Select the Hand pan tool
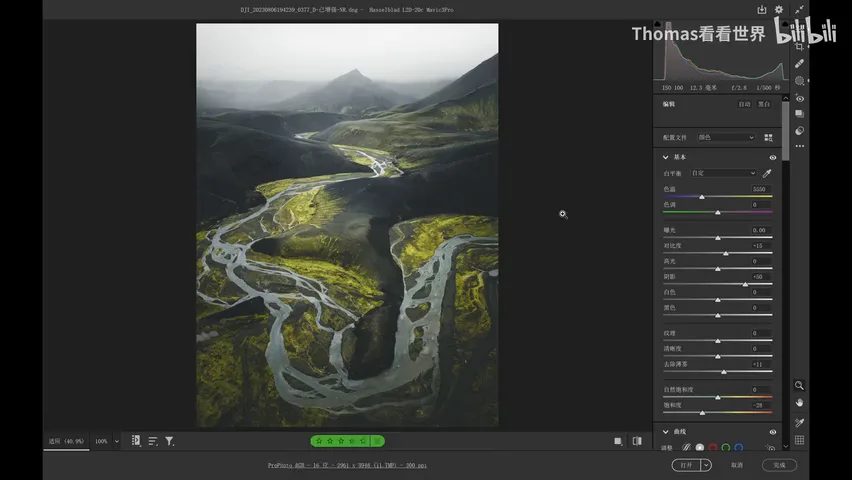 click(x=799, y=403)
